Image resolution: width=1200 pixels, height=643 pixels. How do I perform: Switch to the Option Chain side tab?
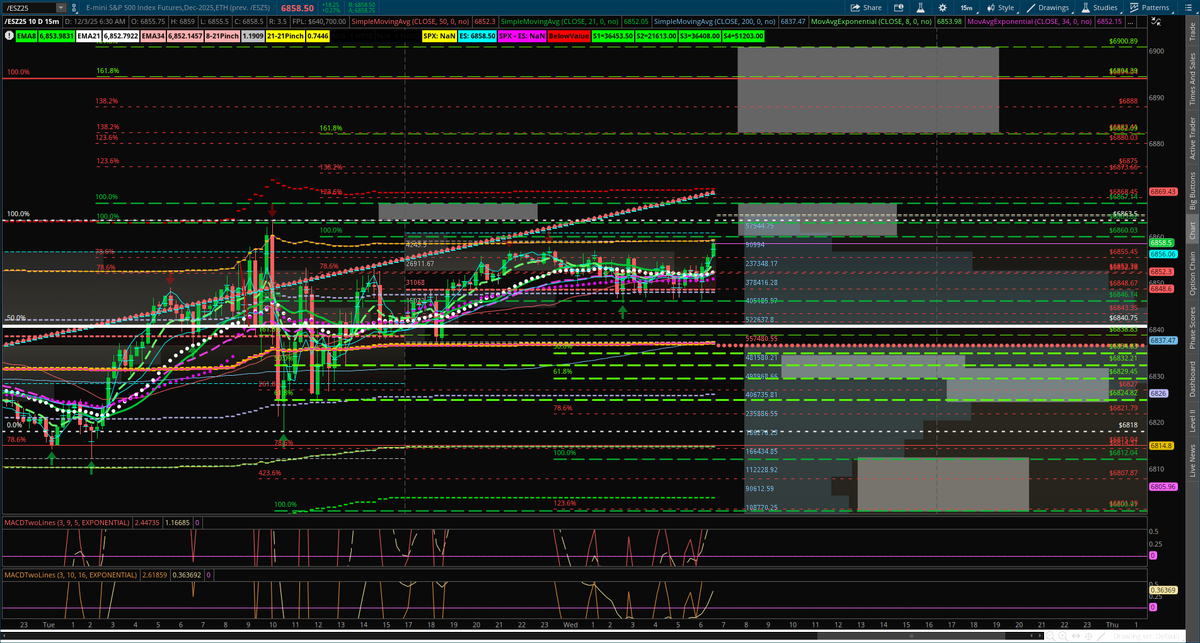[1191, 273]
